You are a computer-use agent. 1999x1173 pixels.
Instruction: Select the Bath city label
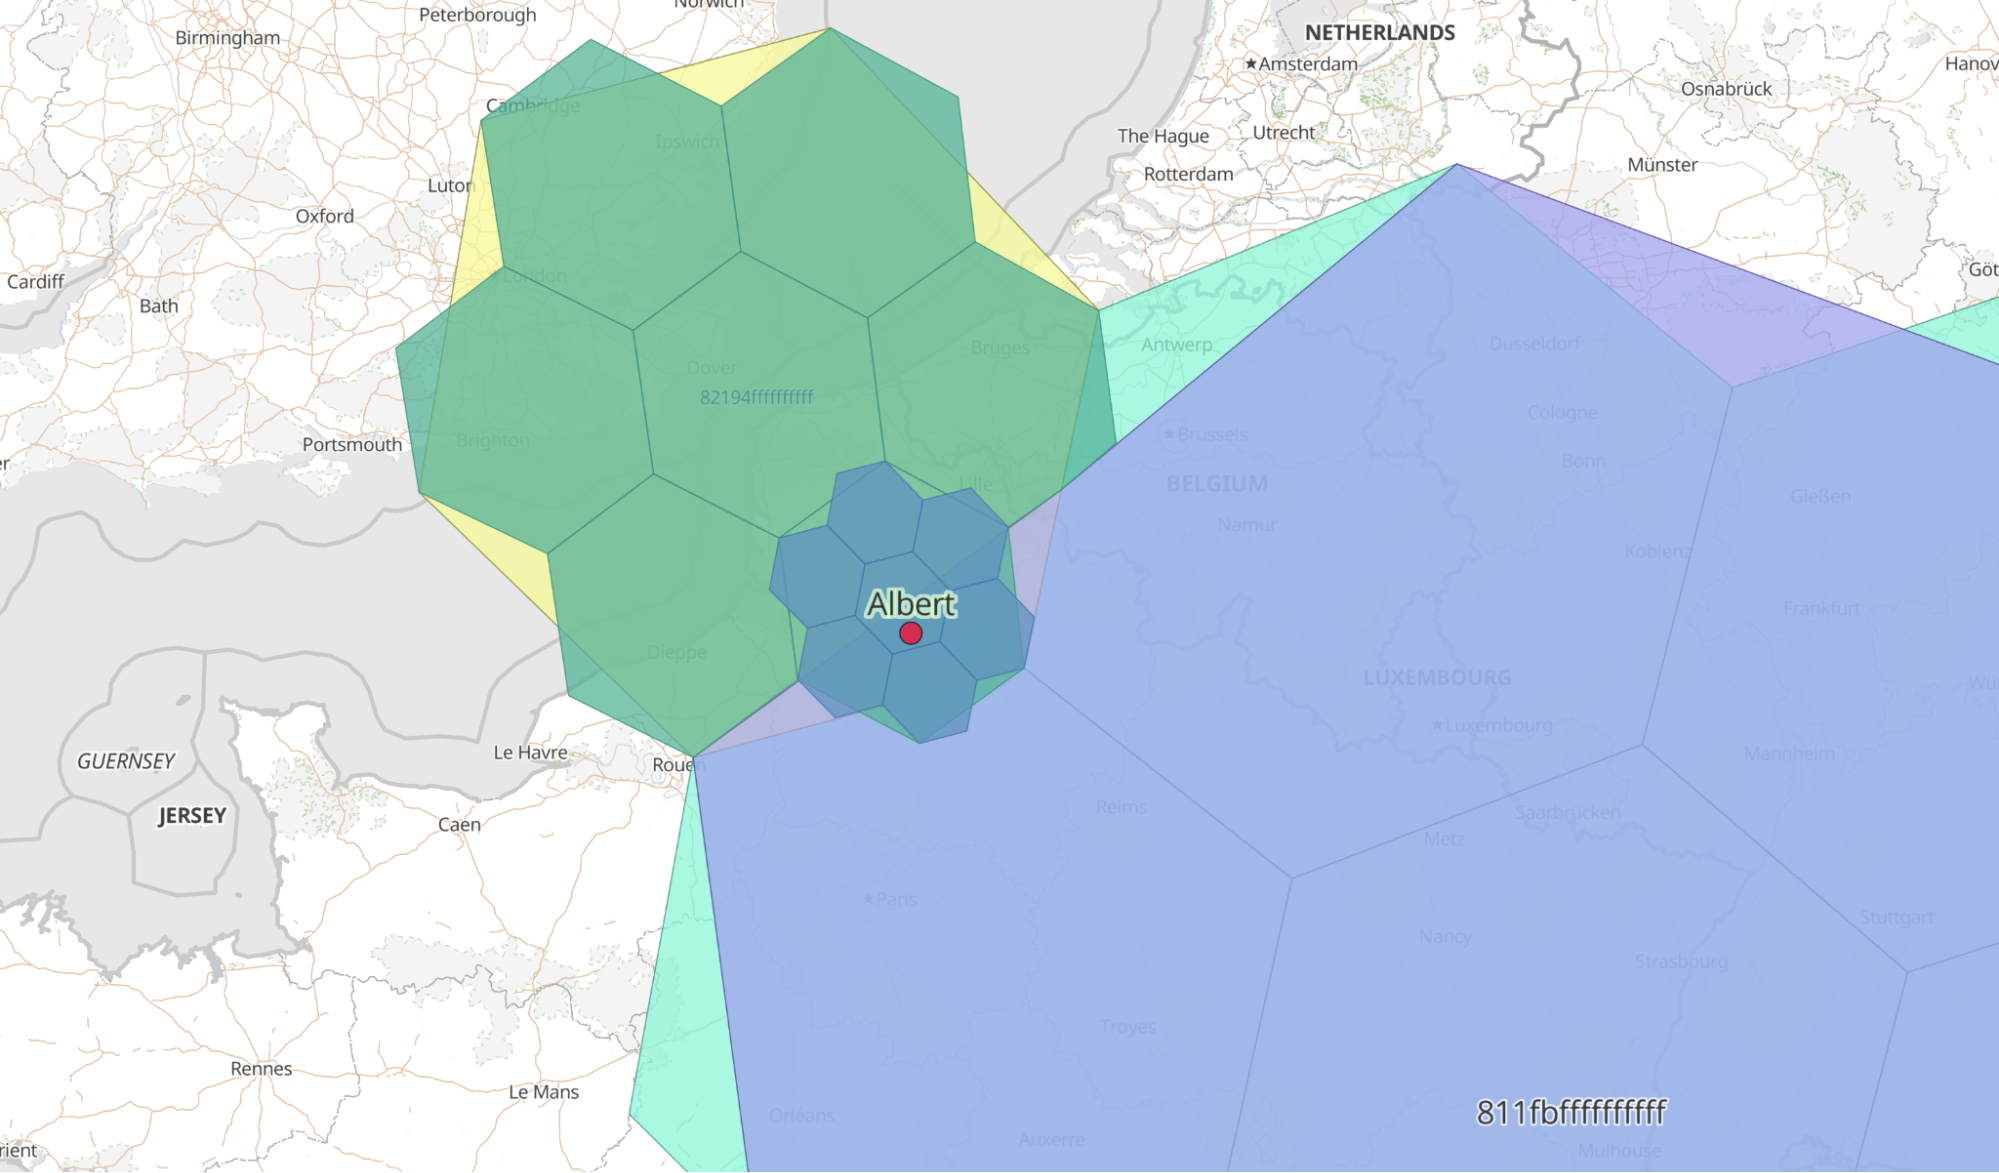point(158,306)
